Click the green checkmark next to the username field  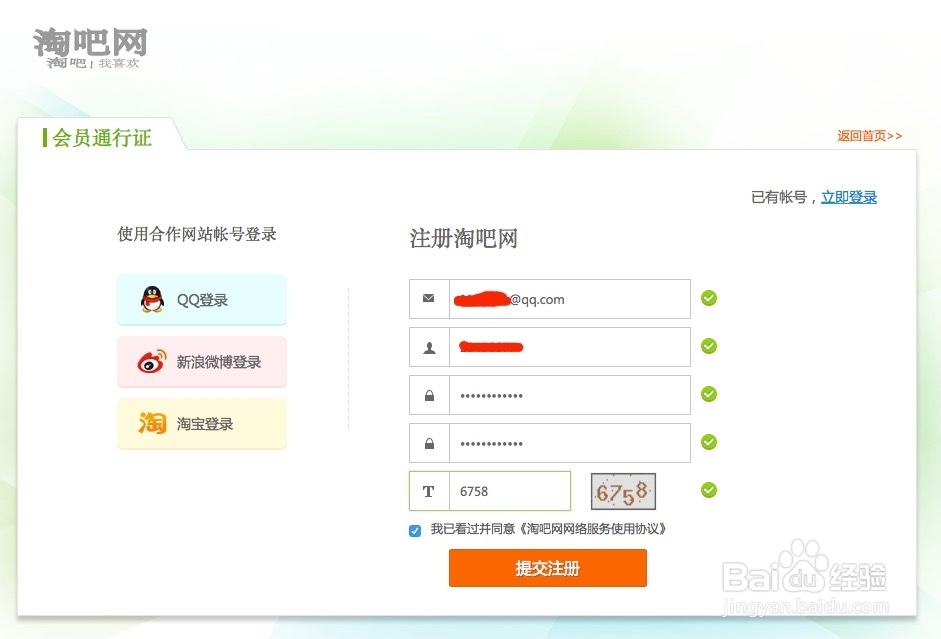709,346
